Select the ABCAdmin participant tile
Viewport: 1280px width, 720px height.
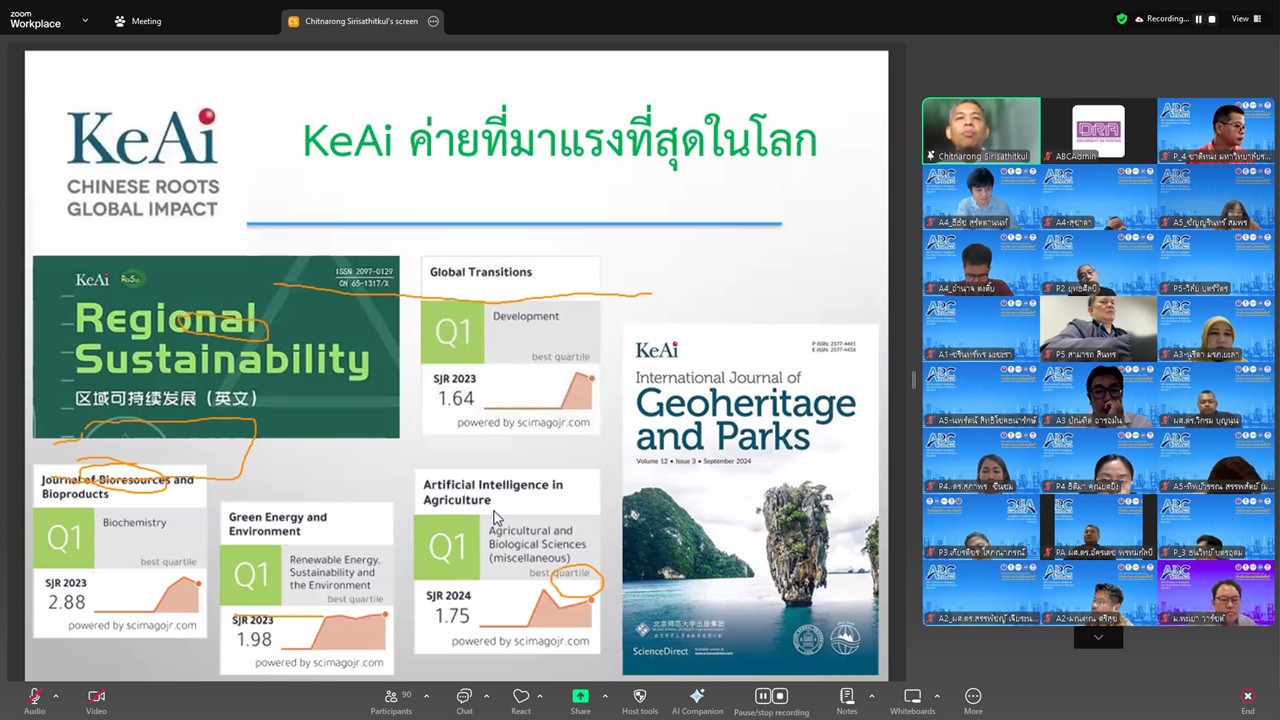1098,130
